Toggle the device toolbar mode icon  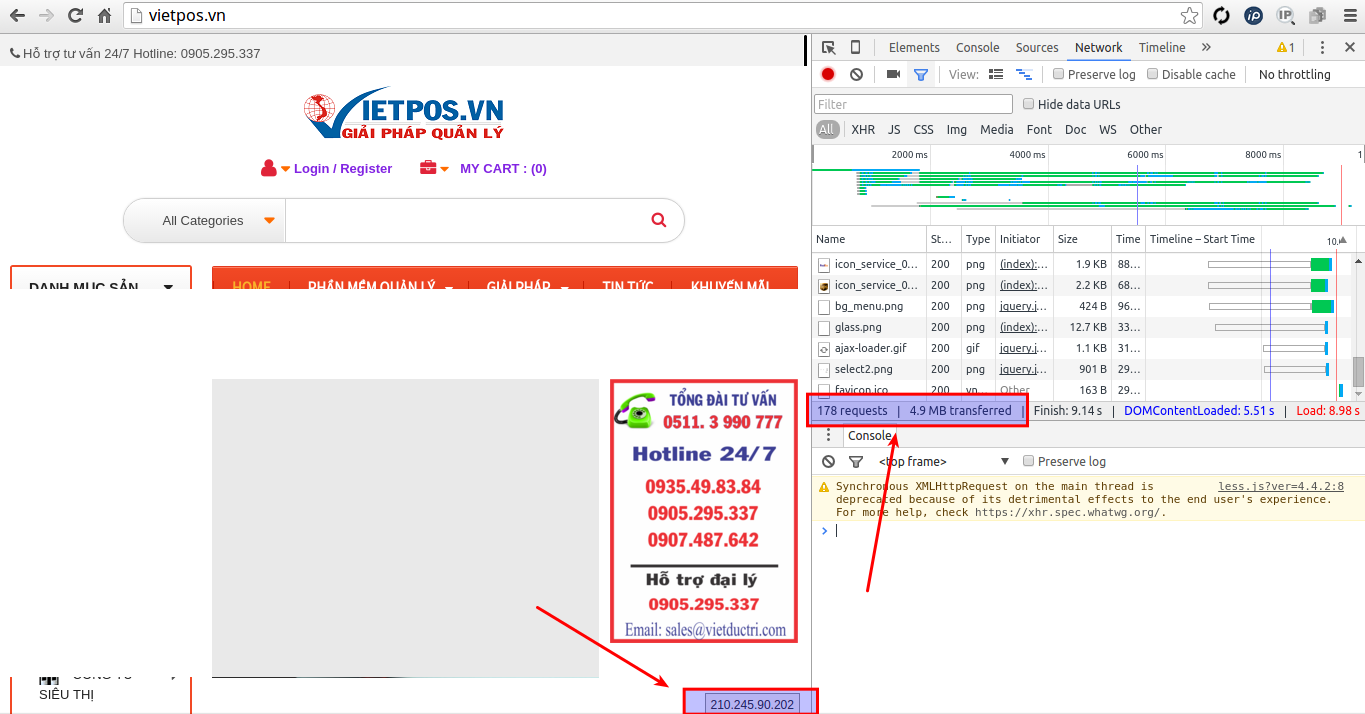click(855, 48)
